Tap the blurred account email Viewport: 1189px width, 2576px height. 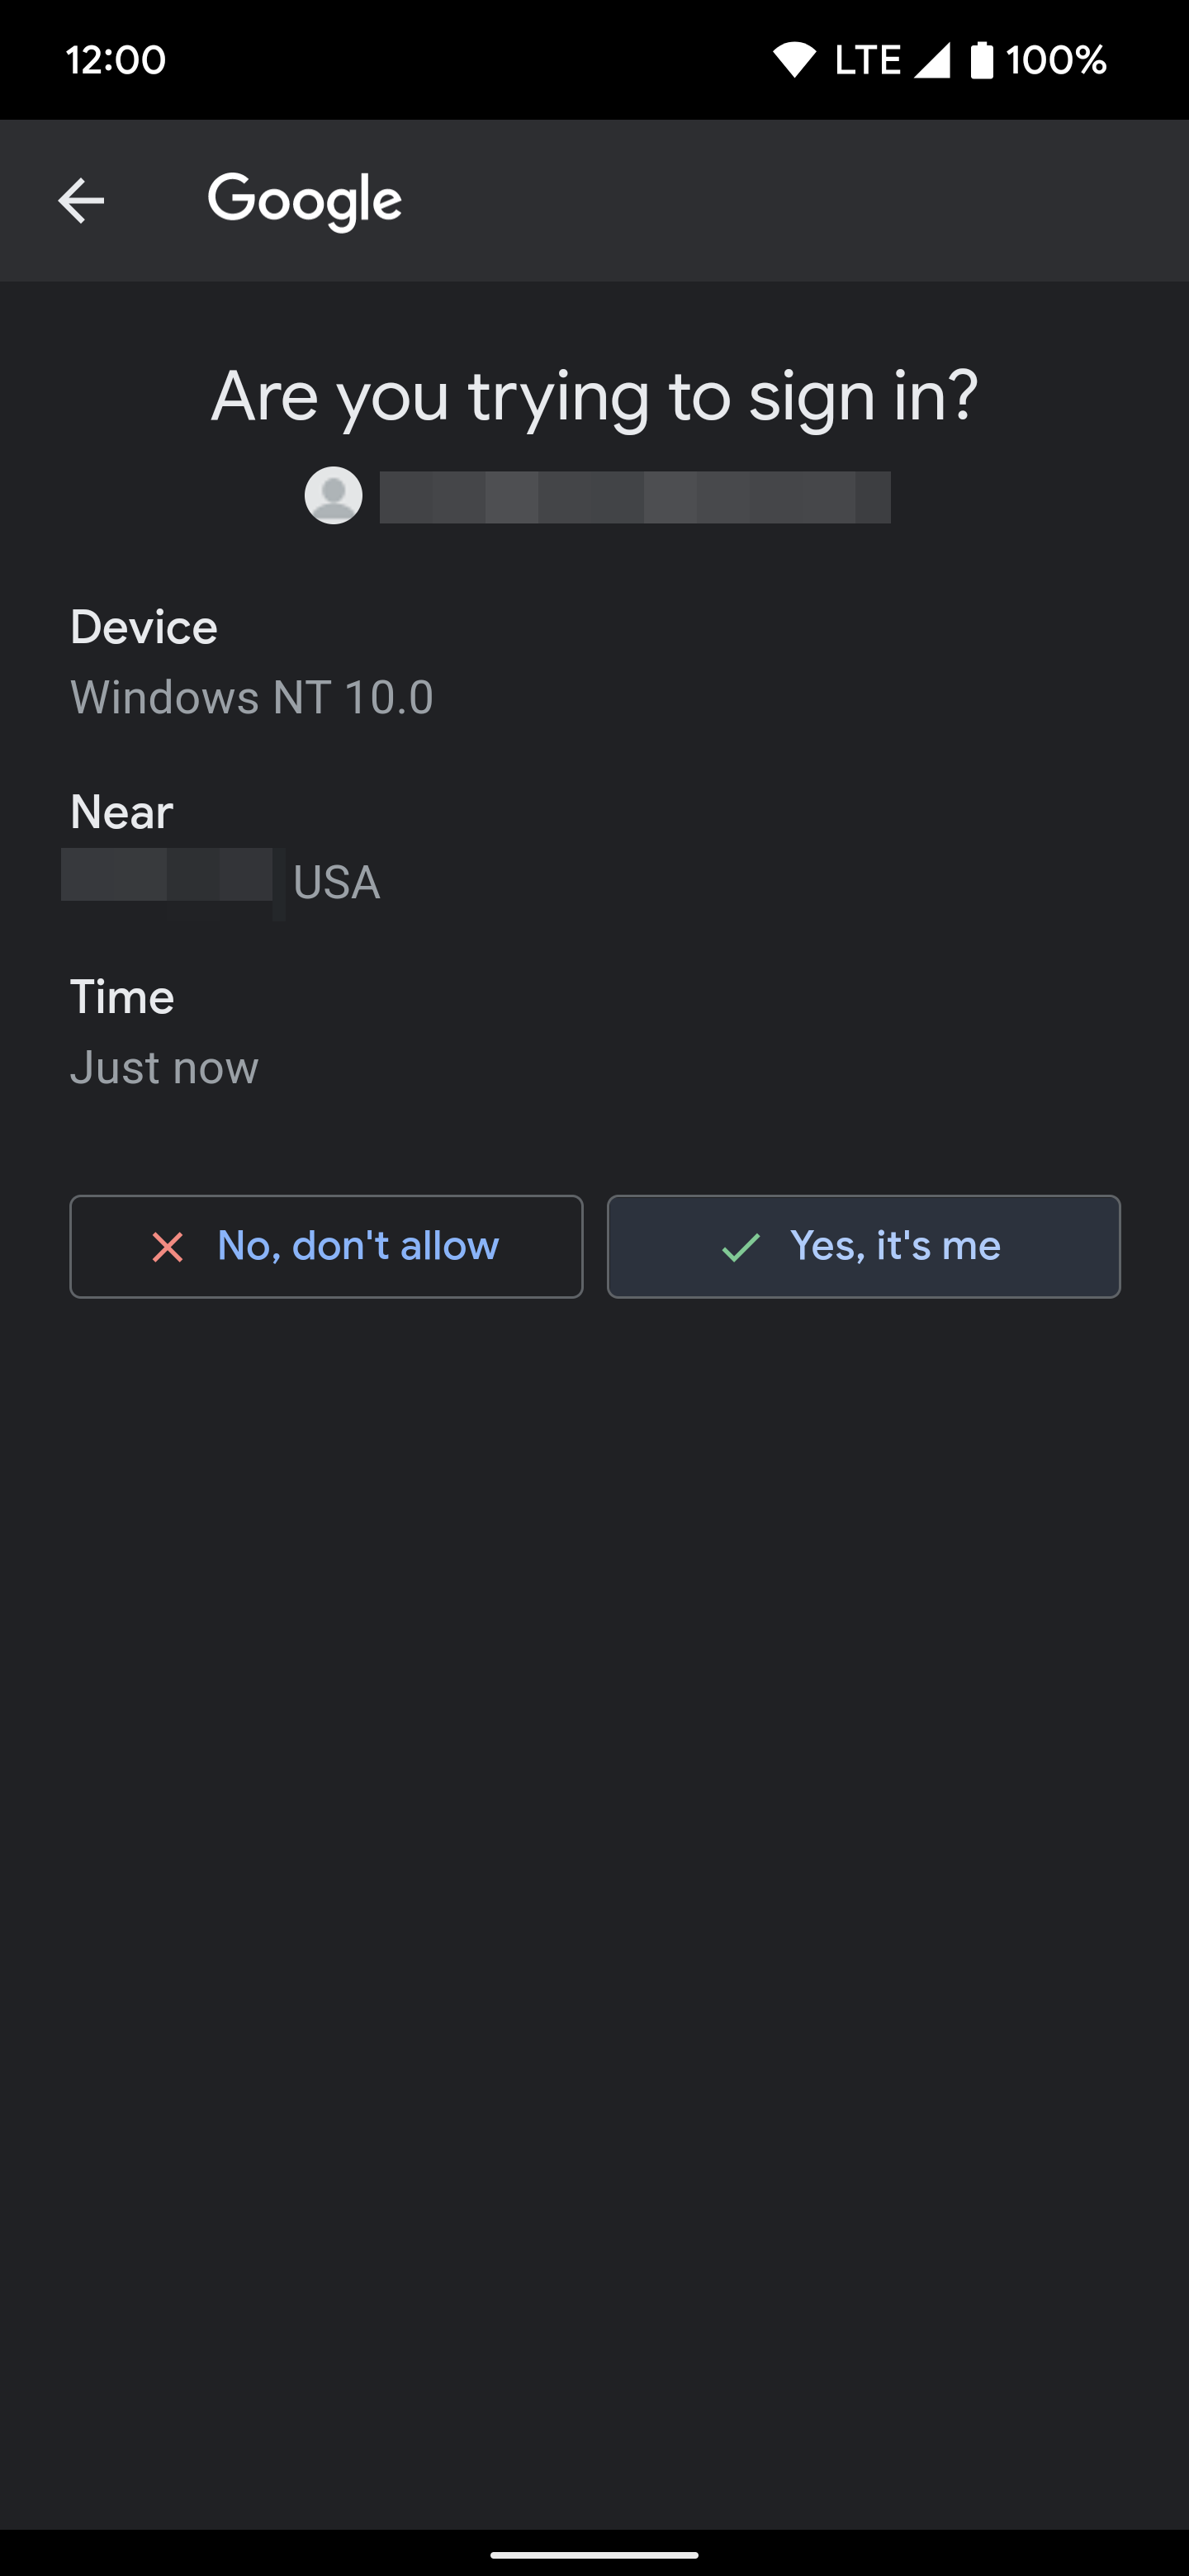pos(635,497)
